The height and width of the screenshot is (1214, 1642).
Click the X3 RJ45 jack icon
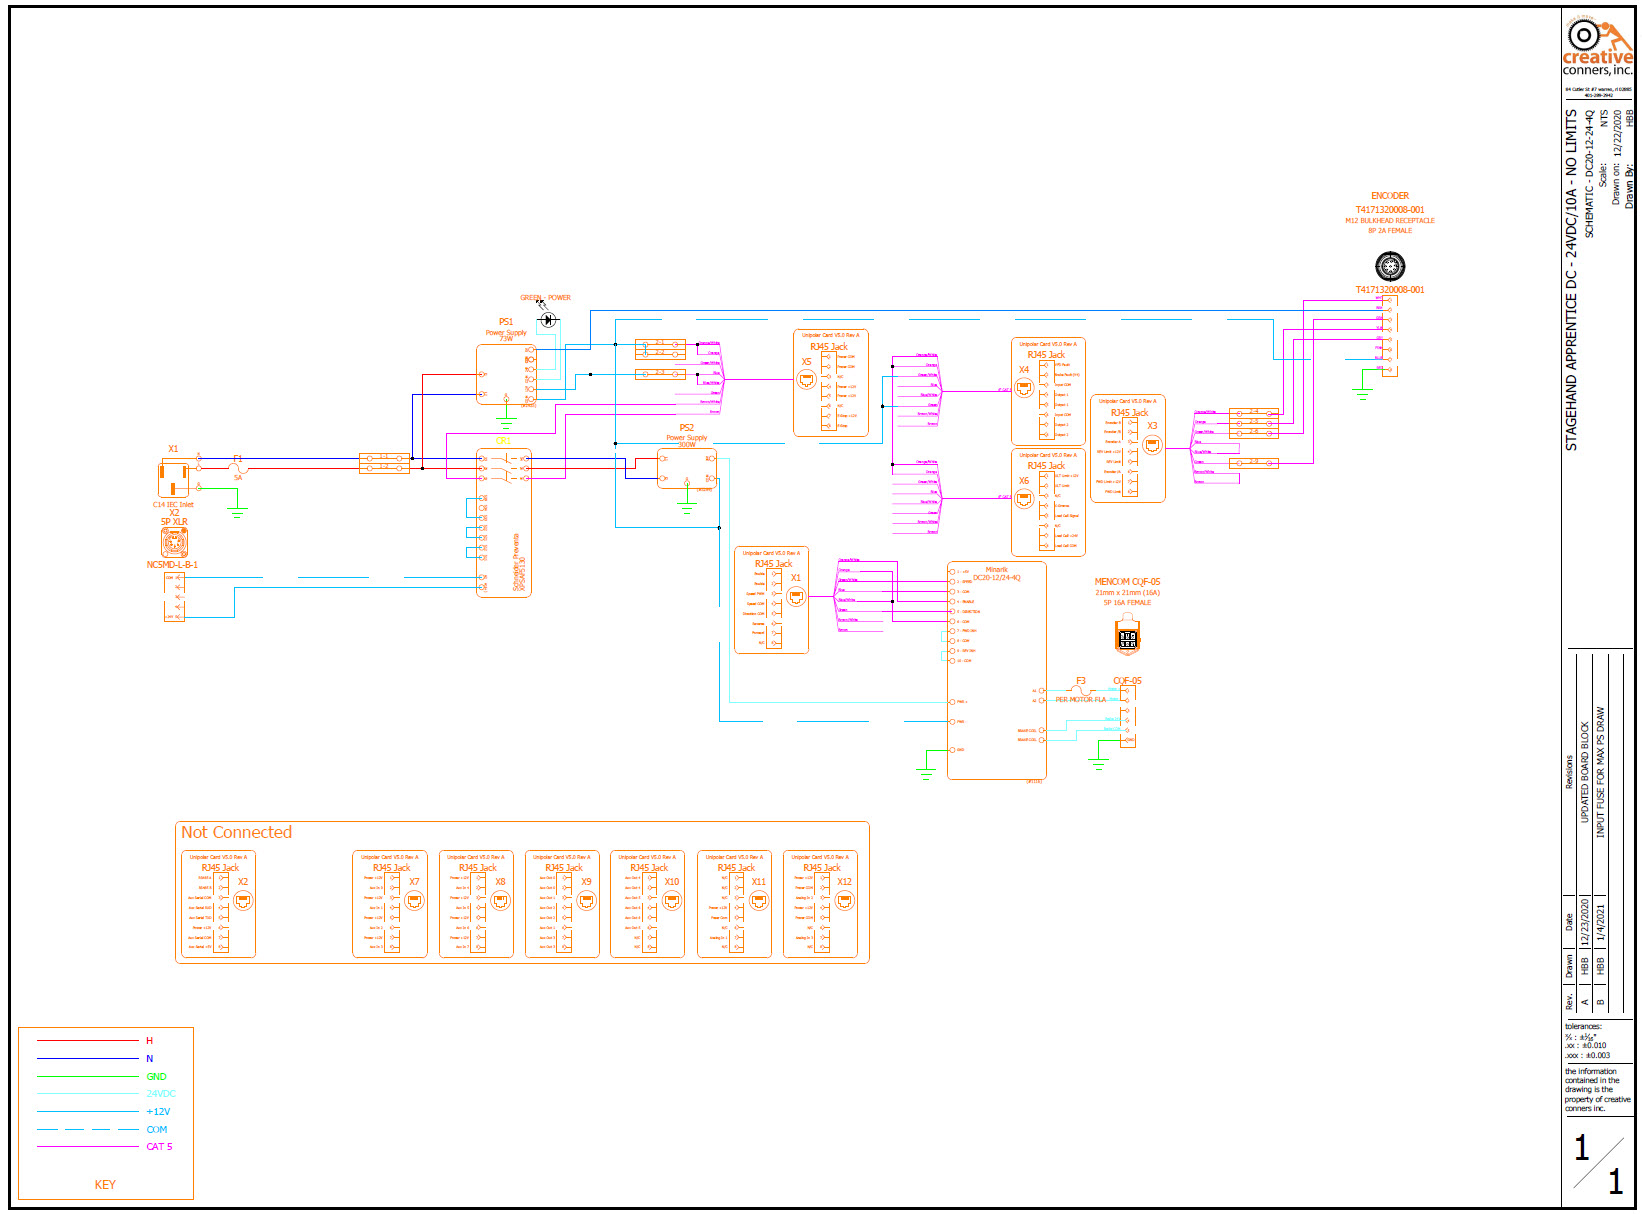1152,445
